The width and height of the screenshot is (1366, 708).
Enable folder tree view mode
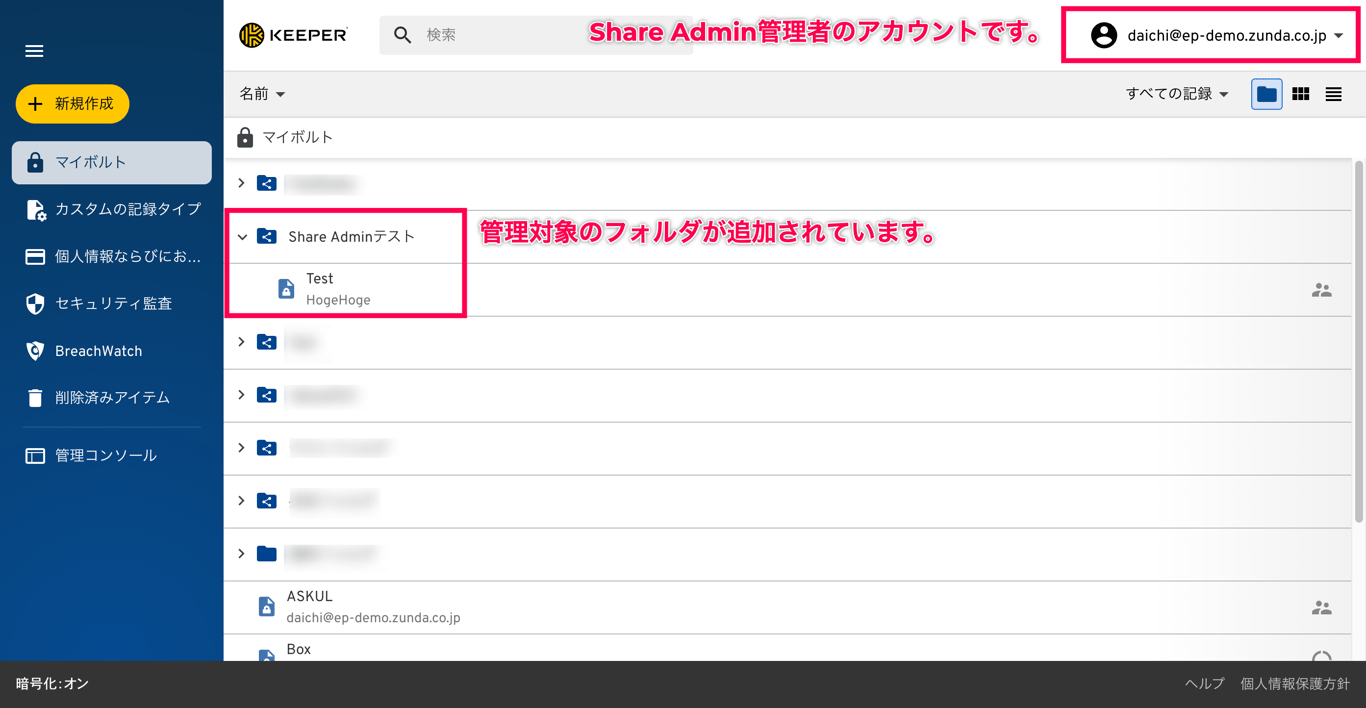[x=1266, y=93]
